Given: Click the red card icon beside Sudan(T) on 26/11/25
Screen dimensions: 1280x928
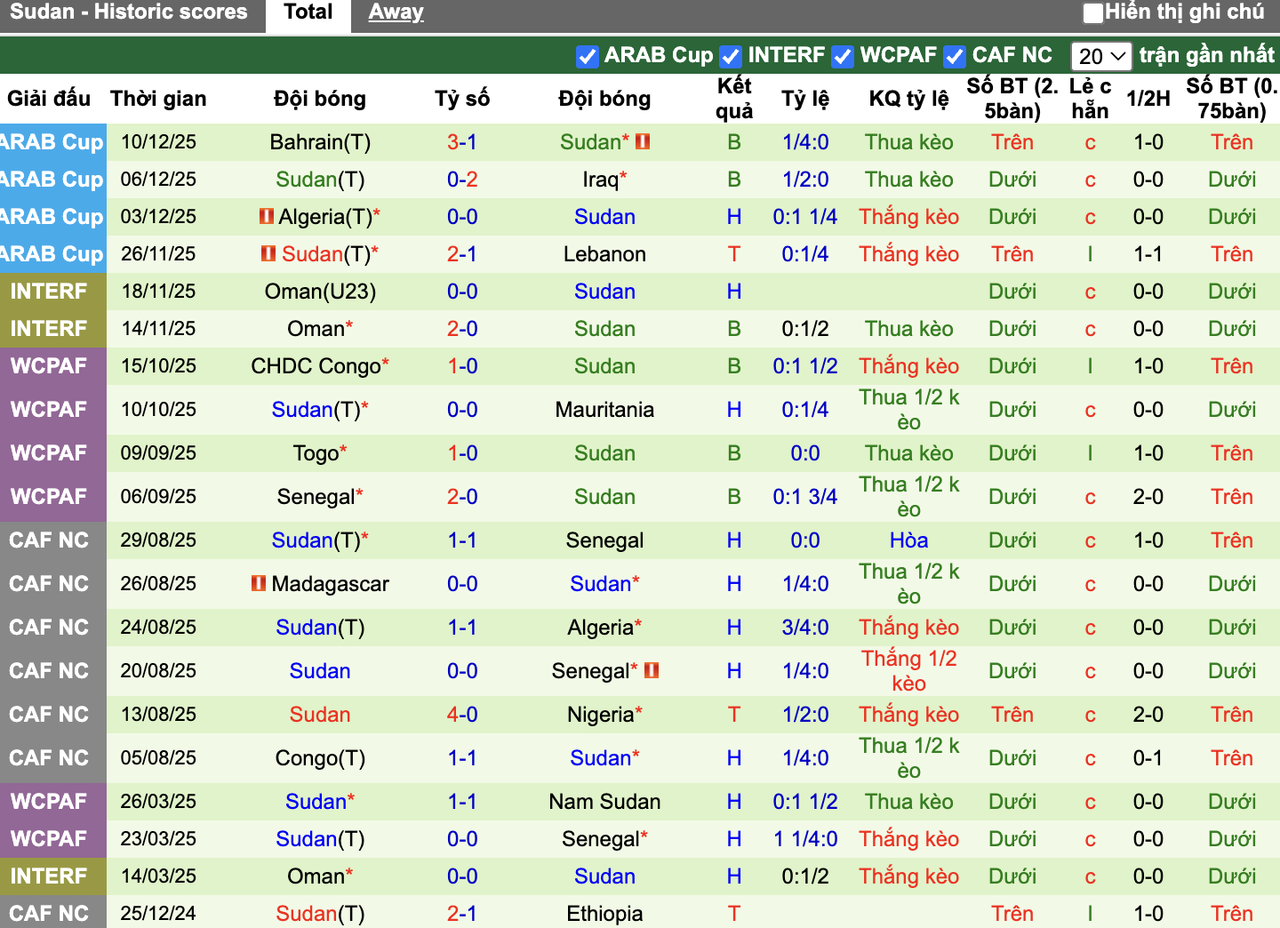Looking at the screenshot, I should coord(268,254).
